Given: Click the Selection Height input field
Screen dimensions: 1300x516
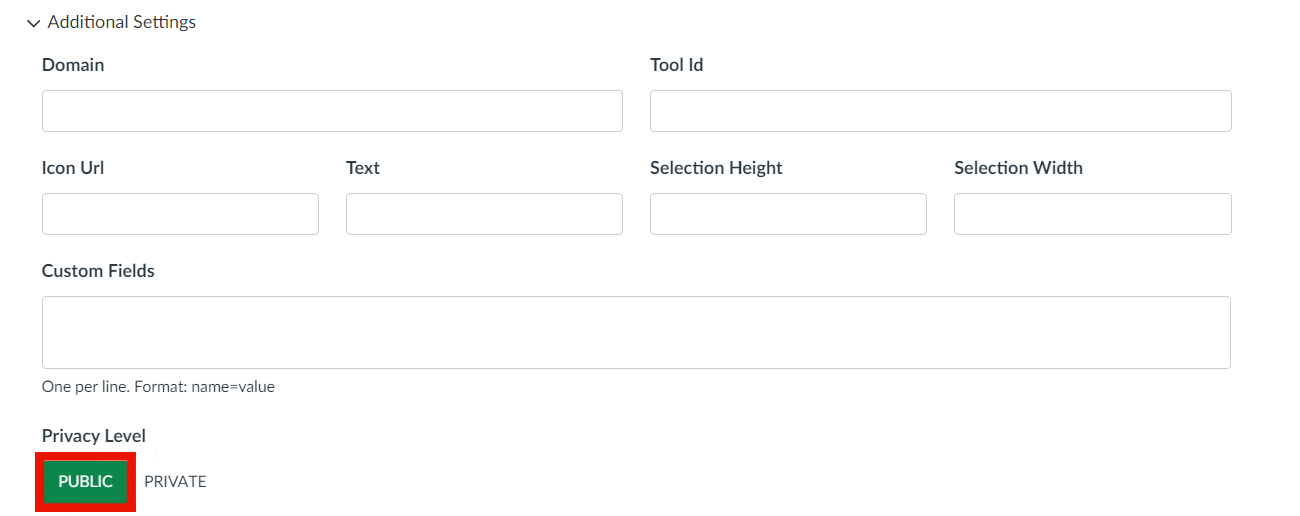Looking at the screenshot, I should [788, 214].
